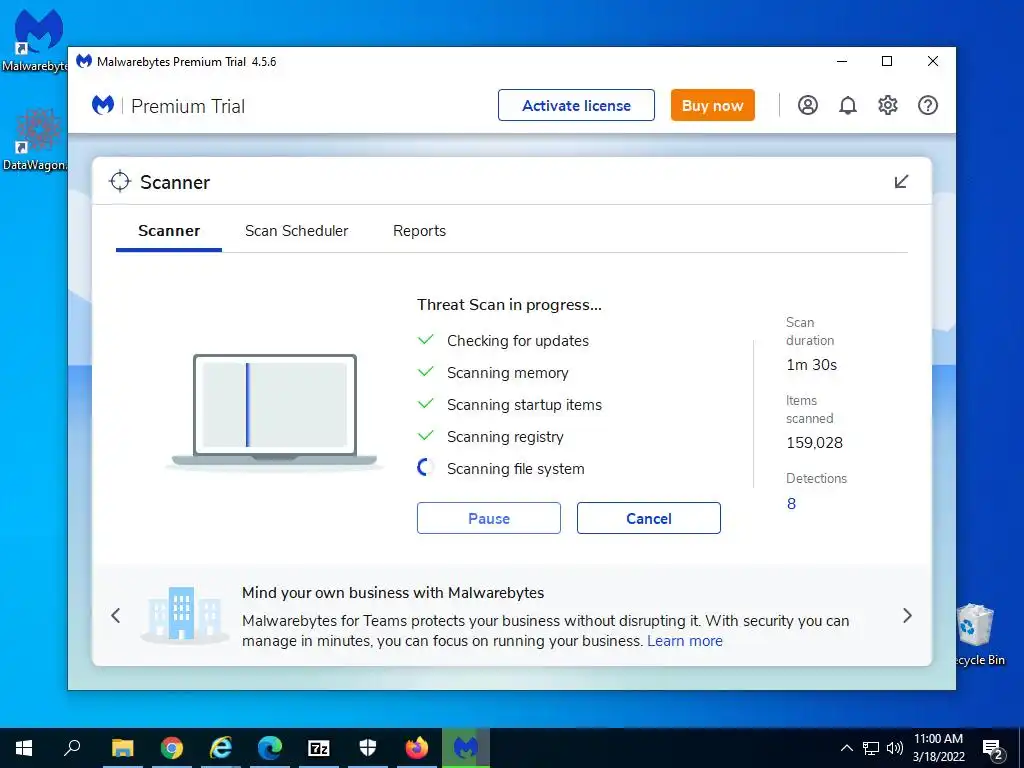
Task: Maximize the Malwarebytes window
Action: coord(887,61)
